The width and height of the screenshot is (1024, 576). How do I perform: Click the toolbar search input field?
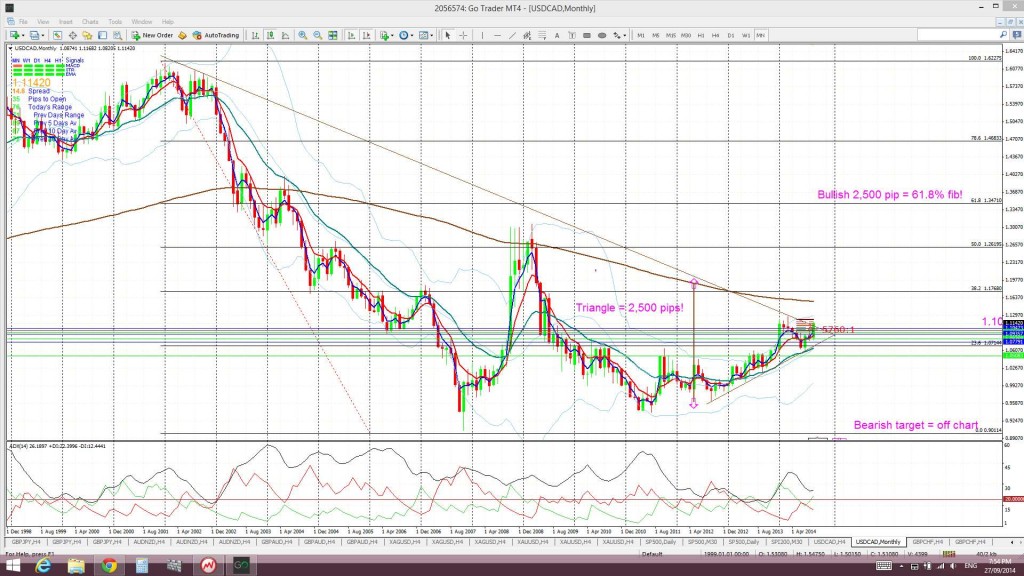pos(957,35)
